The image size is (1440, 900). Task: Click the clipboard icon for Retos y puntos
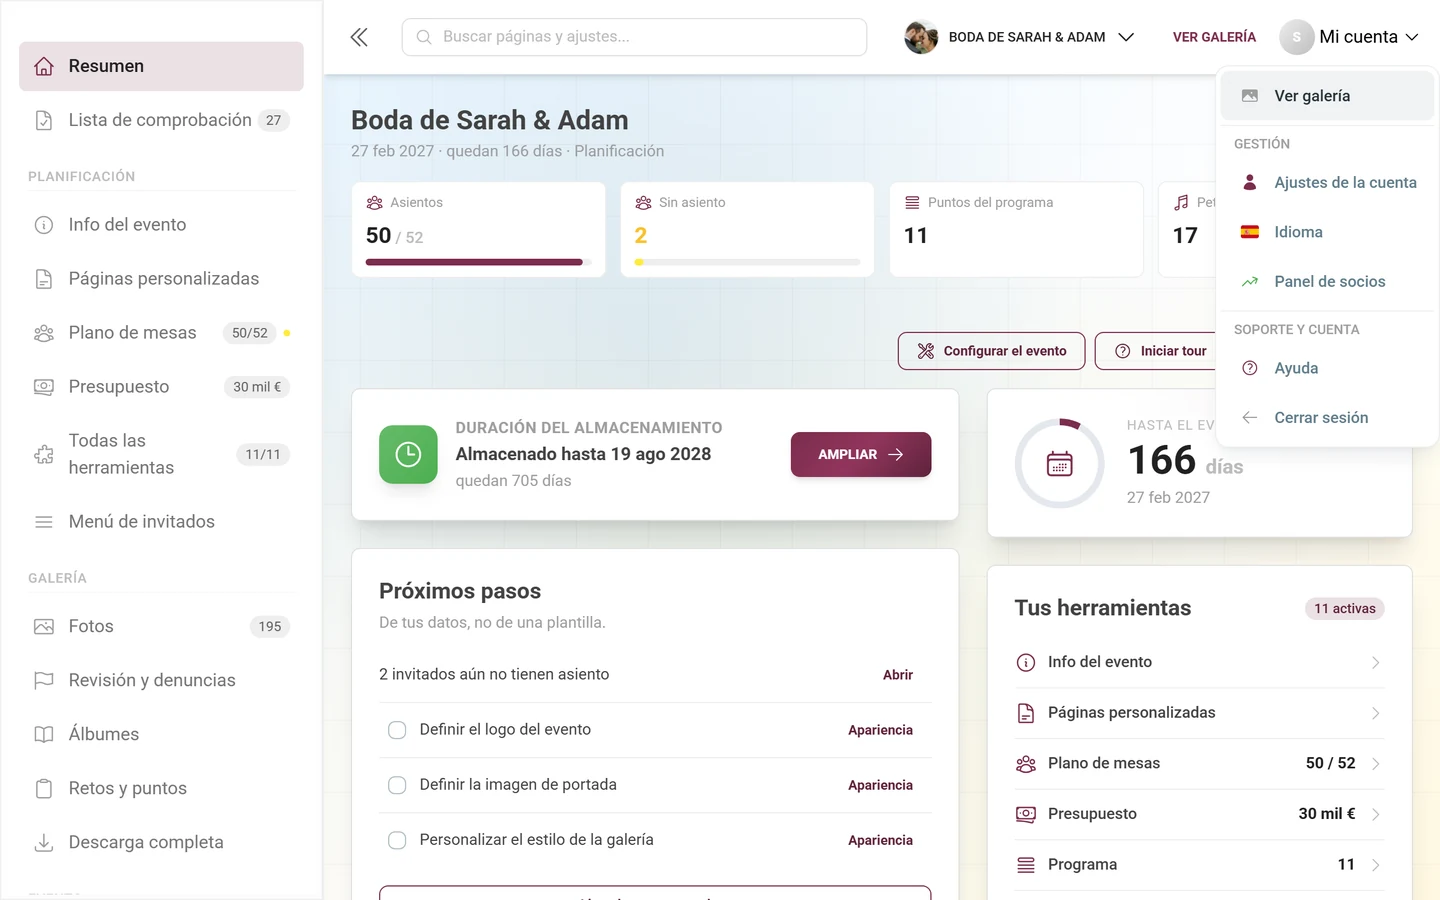click(44, 788)
